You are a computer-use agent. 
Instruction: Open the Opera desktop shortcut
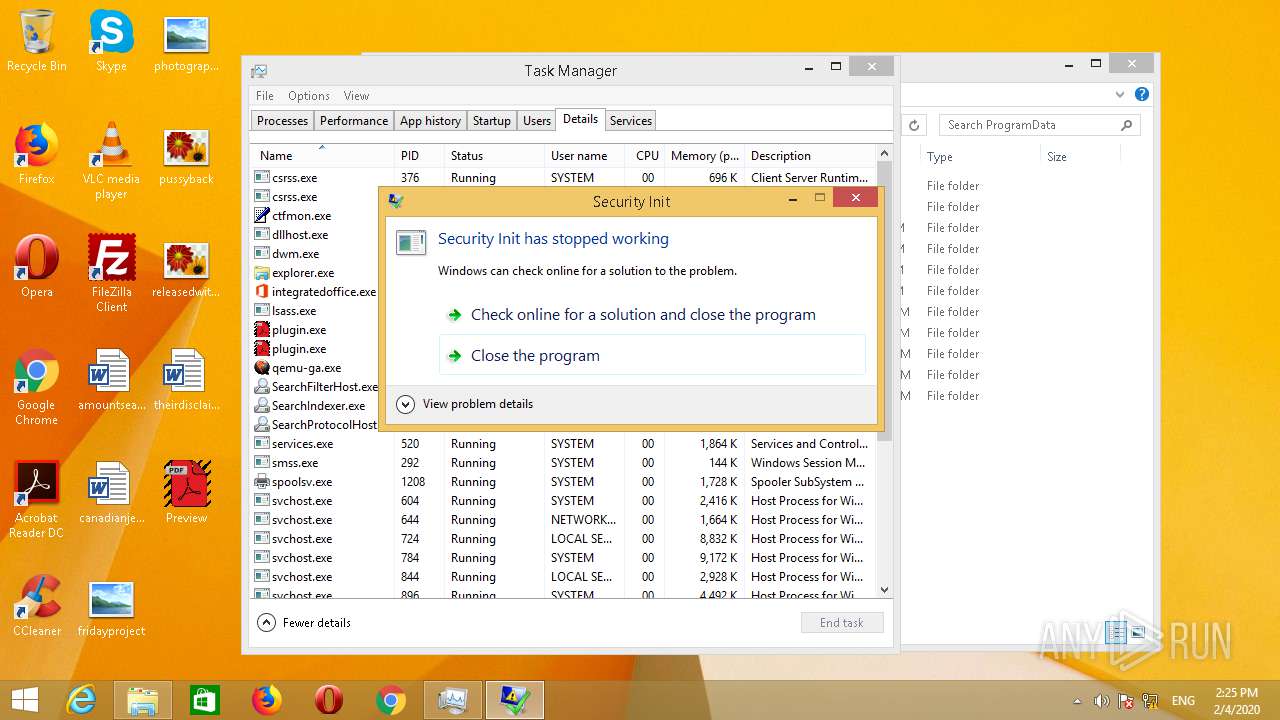tap(36, 267)
